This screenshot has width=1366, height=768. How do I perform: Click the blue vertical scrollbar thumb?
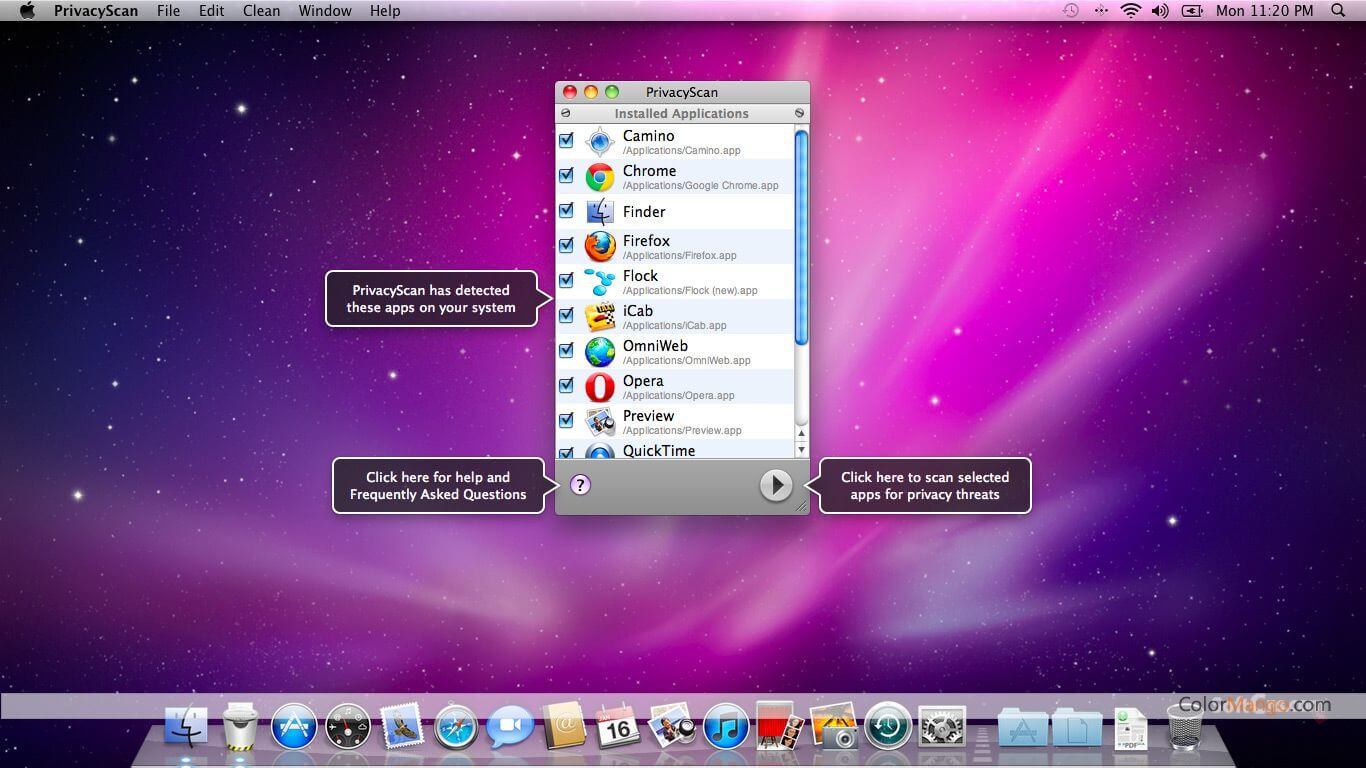tap(800, 237)
